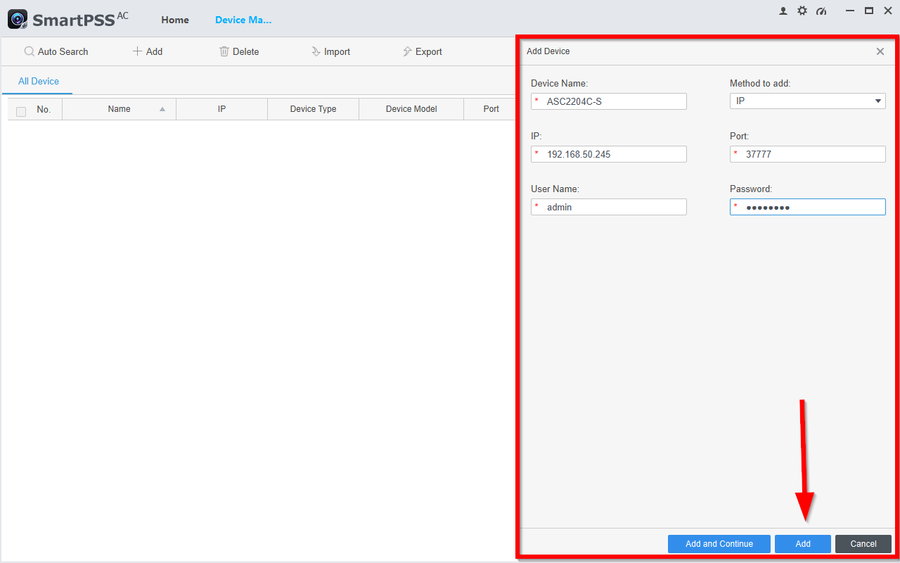Click the Delete trash toolbar button
Screen dimensions: 900x563
coord(239,52)
